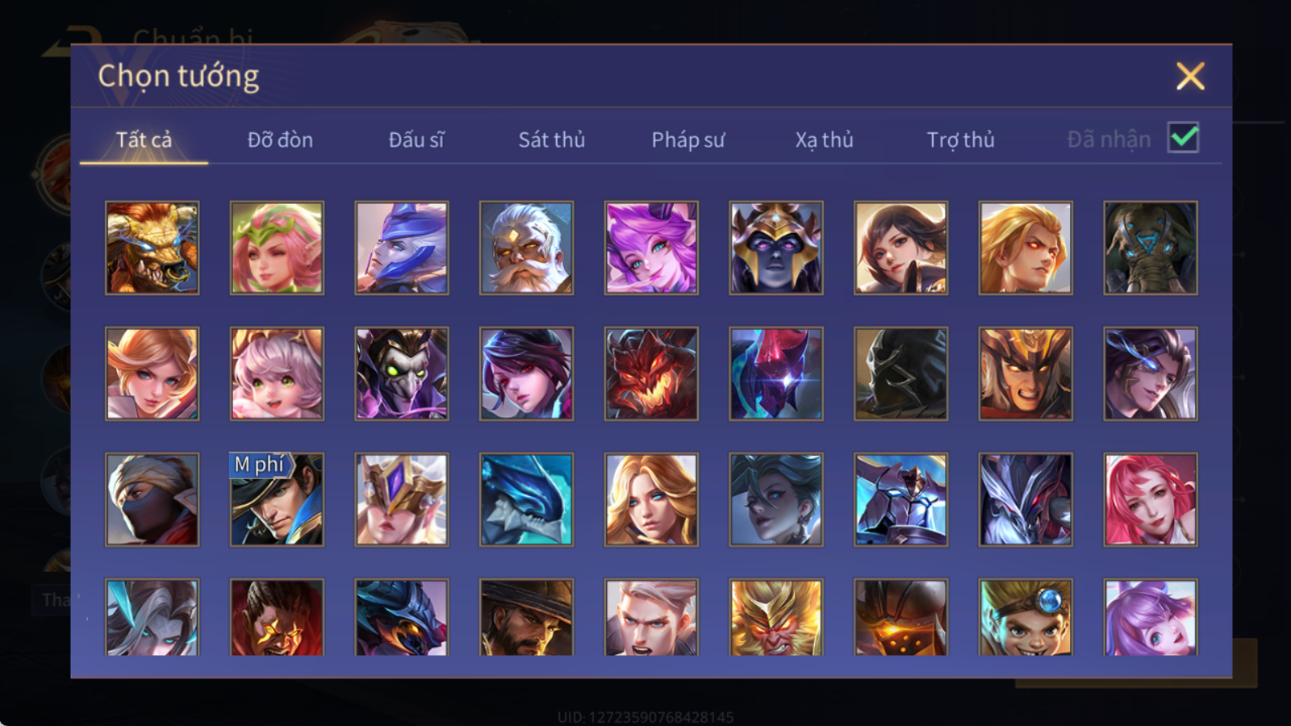Select the boy with blue goggles hero
The image size is (1291, 726).
point(1025,618)
